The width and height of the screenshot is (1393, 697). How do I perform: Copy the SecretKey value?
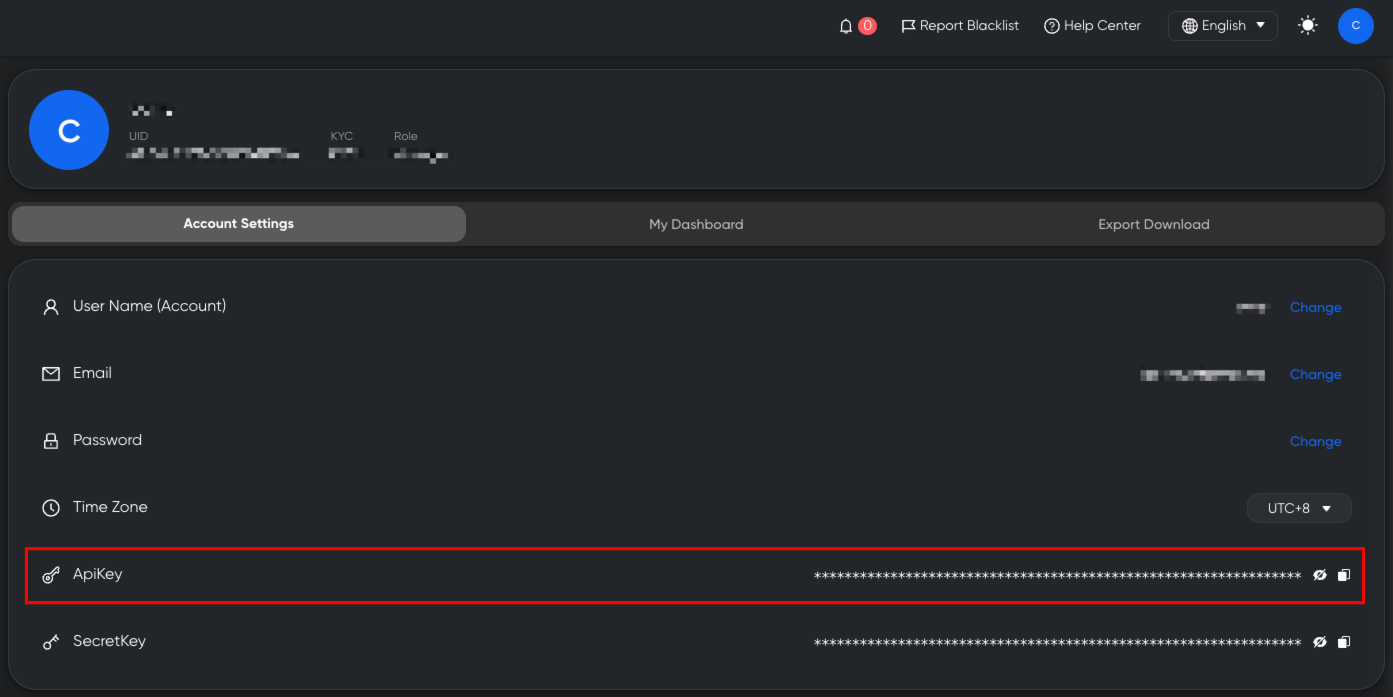1343,642
